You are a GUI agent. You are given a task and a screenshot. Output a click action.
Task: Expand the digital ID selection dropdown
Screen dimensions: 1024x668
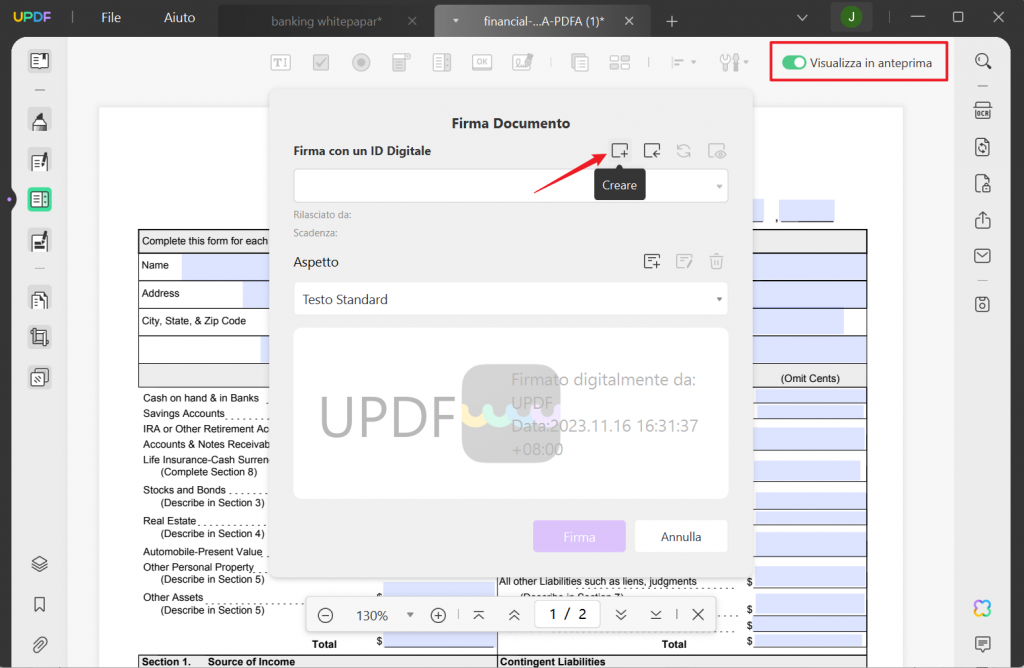point(718,186)
